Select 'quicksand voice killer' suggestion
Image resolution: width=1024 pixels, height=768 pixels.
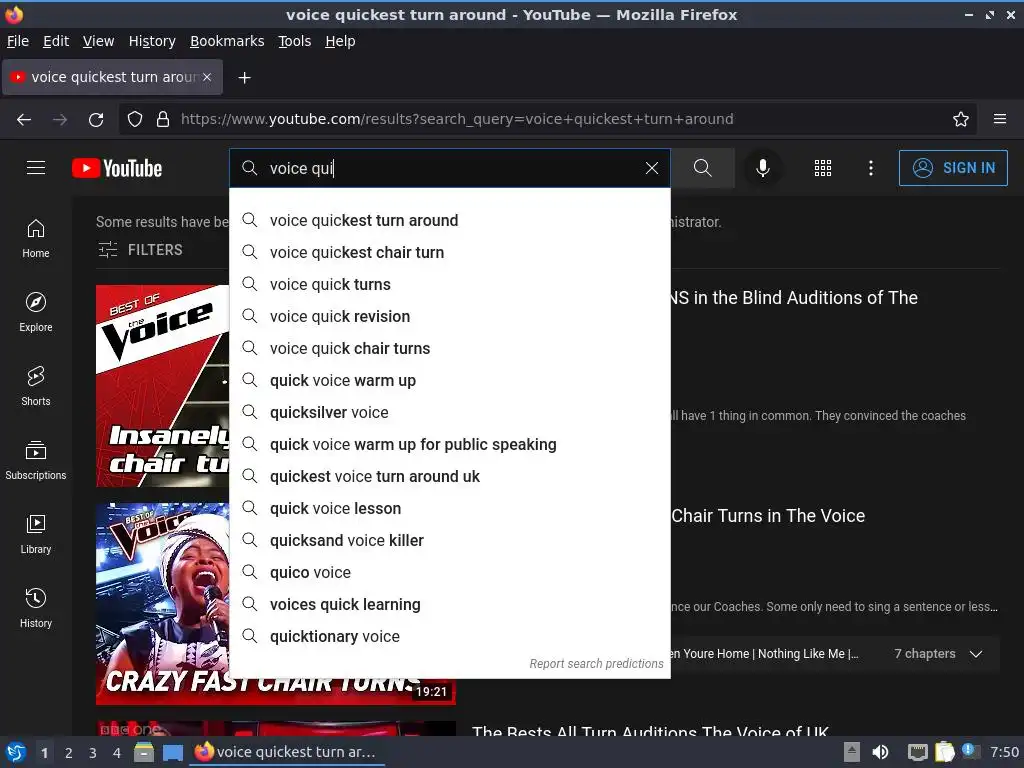[x=450, y=540]
